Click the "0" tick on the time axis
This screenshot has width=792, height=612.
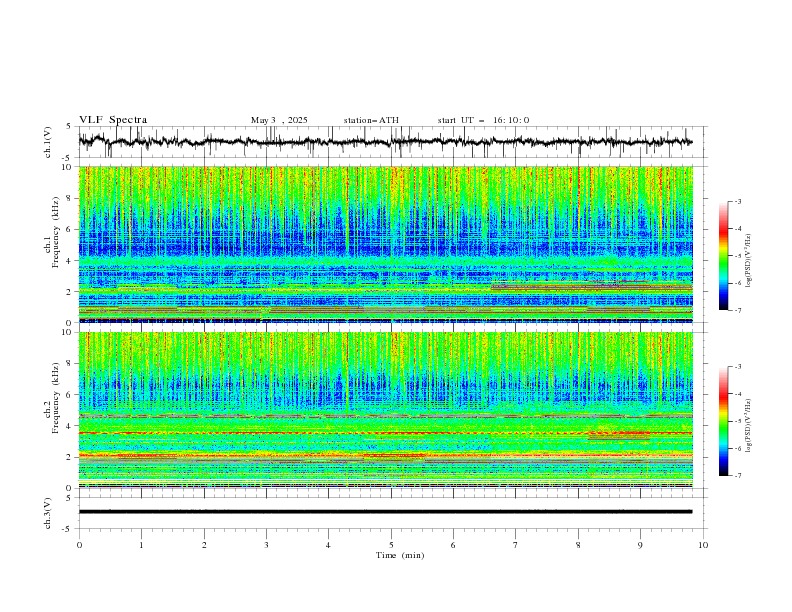(79, 545)
